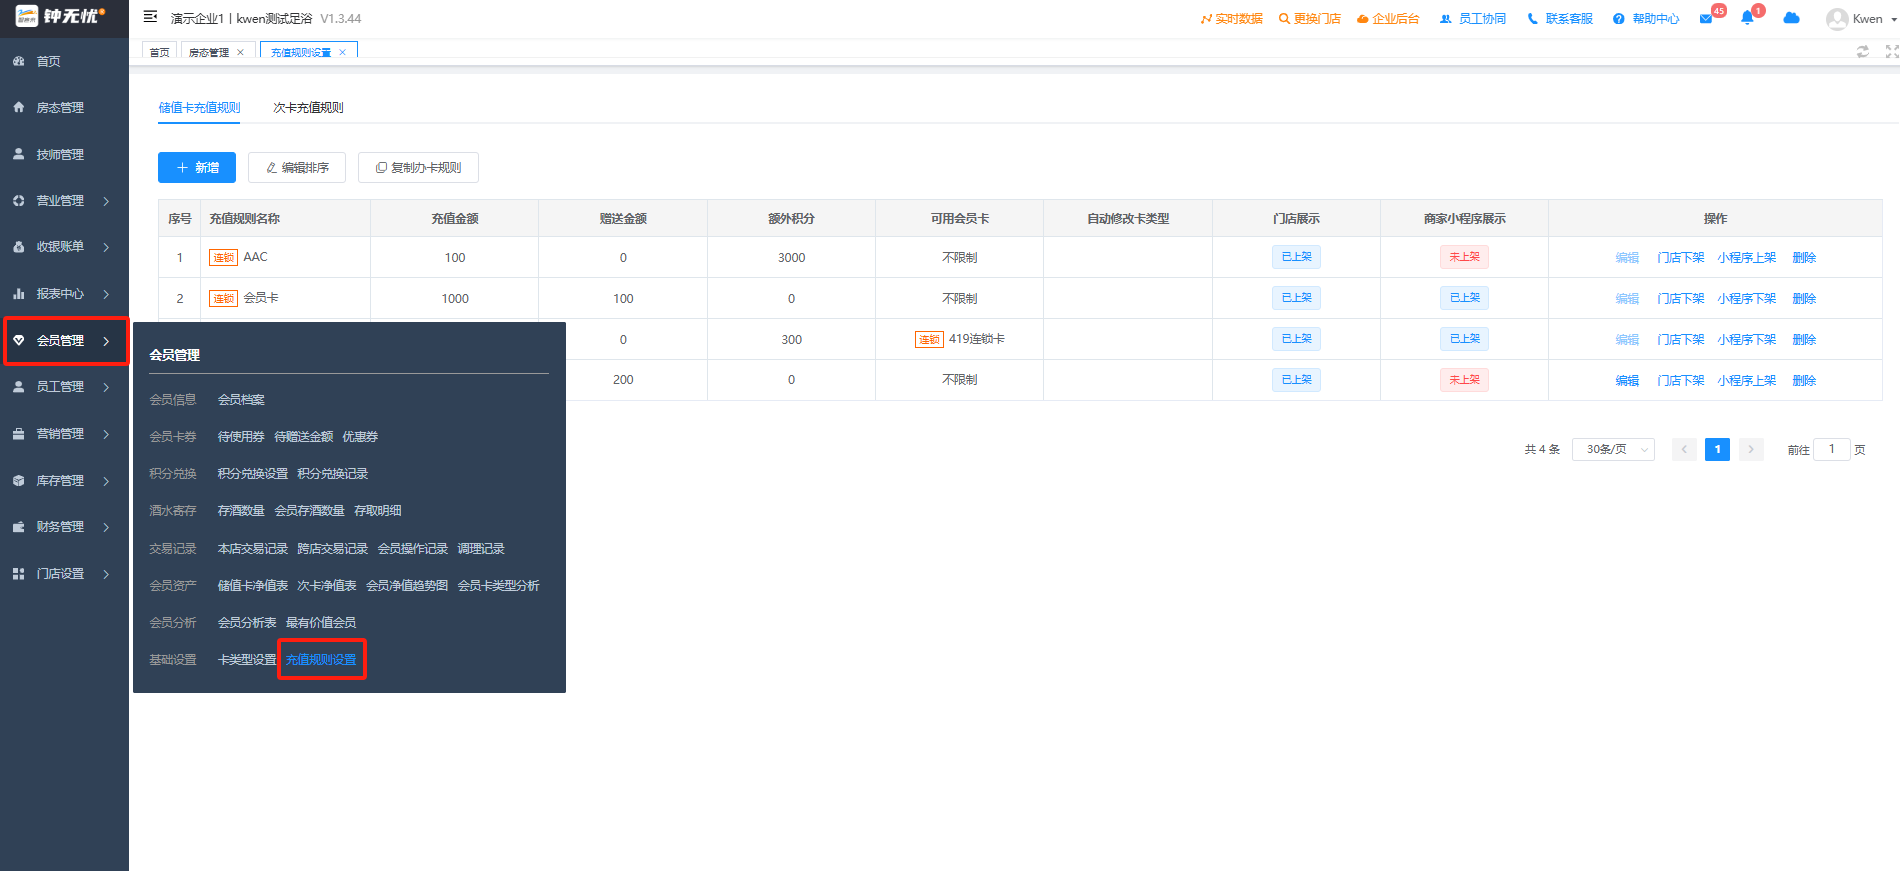This screenshot has width=1900, height=871.
Task: Click the 未上架 tag in the AAC row
Action: (x=1464, y=257)
